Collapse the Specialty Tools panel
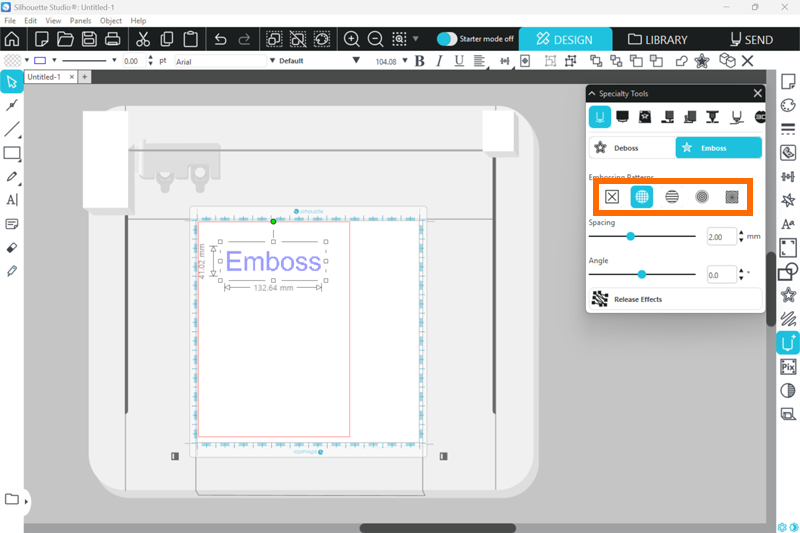The image size is (800, 533). [593, 93]
